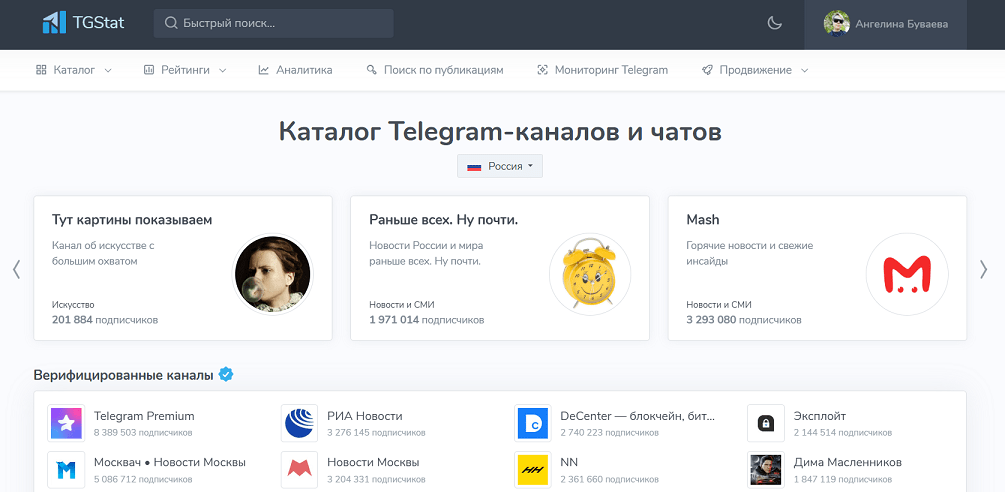Open the Каталог menu label

click(x=74, y=70)
